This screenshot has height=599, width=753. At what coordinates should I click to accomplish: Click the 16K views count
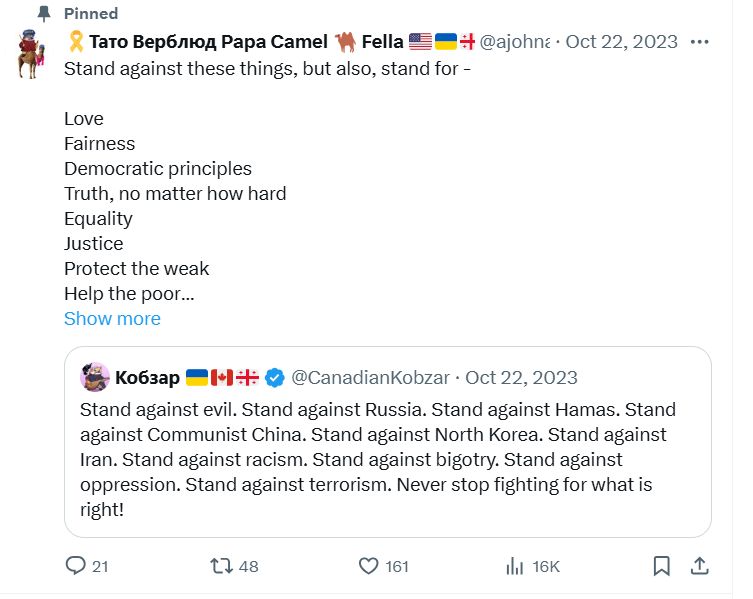pos(545,566)
